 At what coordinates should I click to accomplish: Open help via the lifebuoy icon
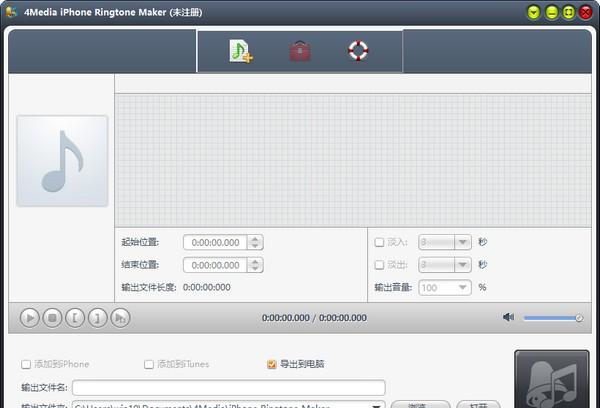(358, 51)
